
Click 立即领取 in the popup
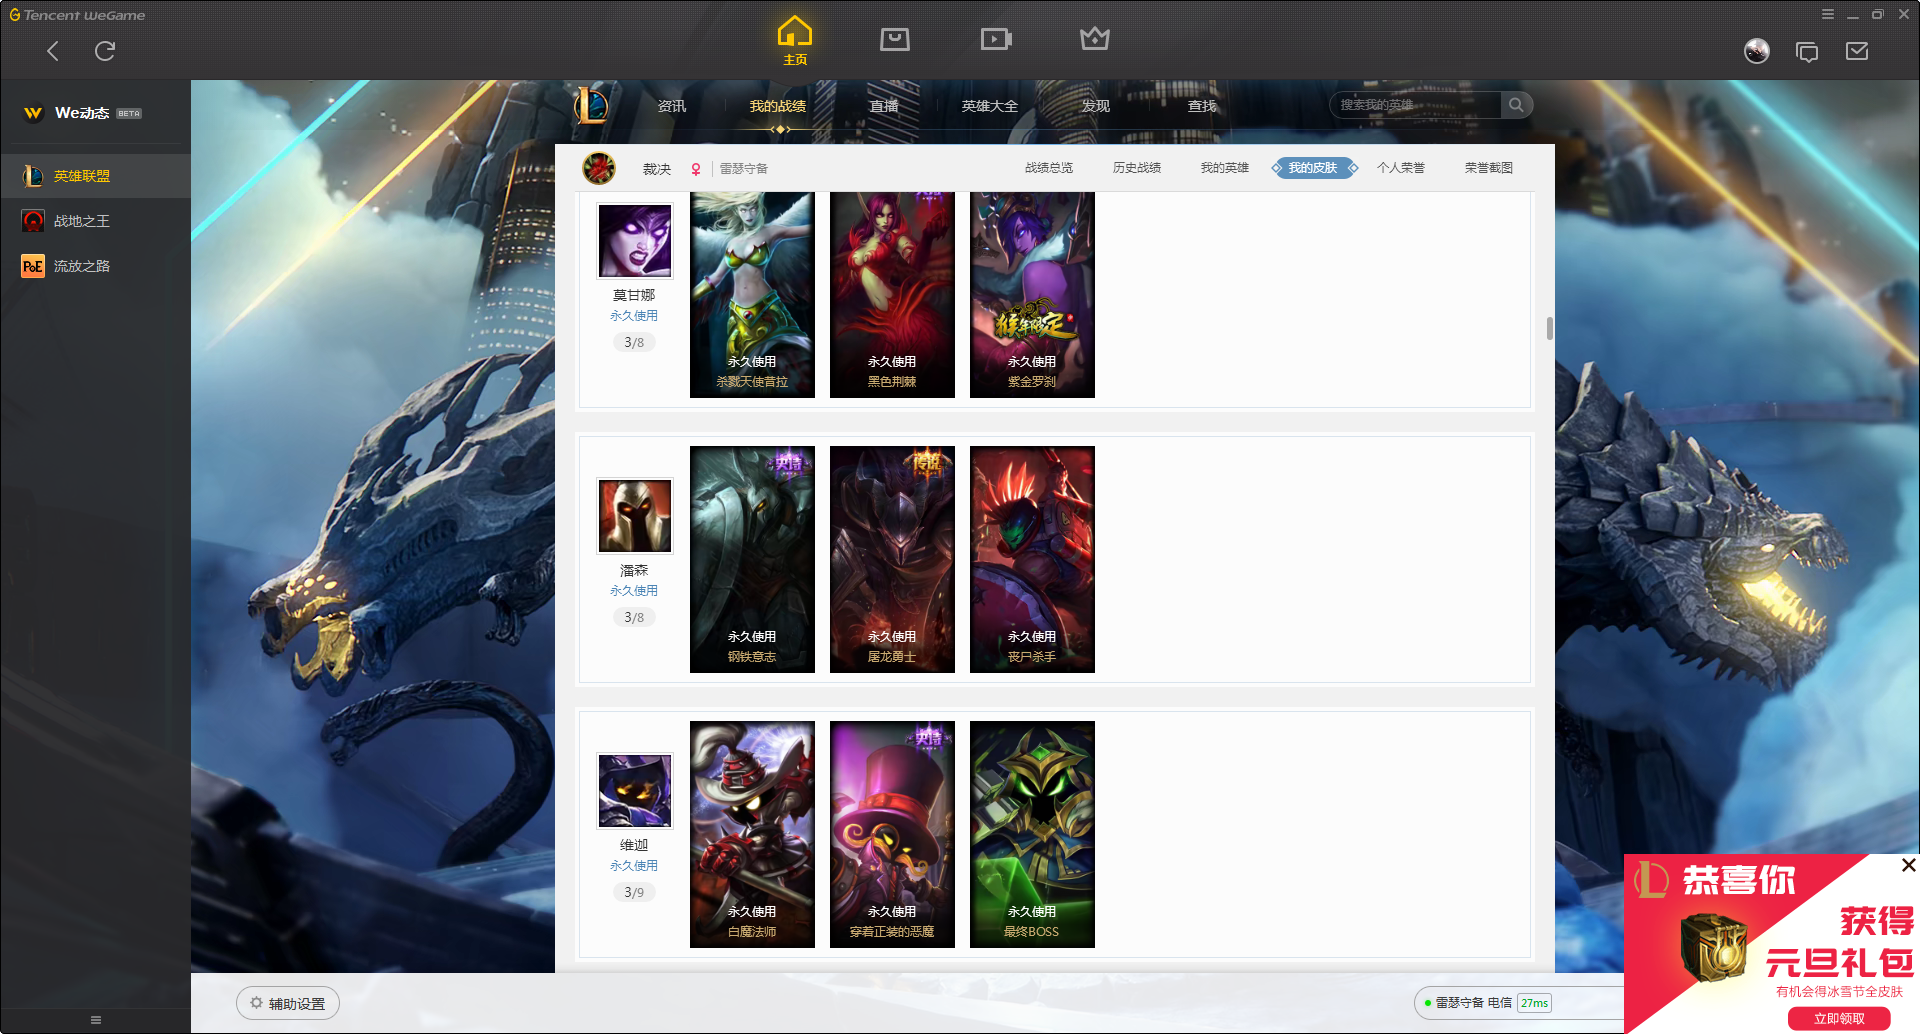[1839, 1019]
